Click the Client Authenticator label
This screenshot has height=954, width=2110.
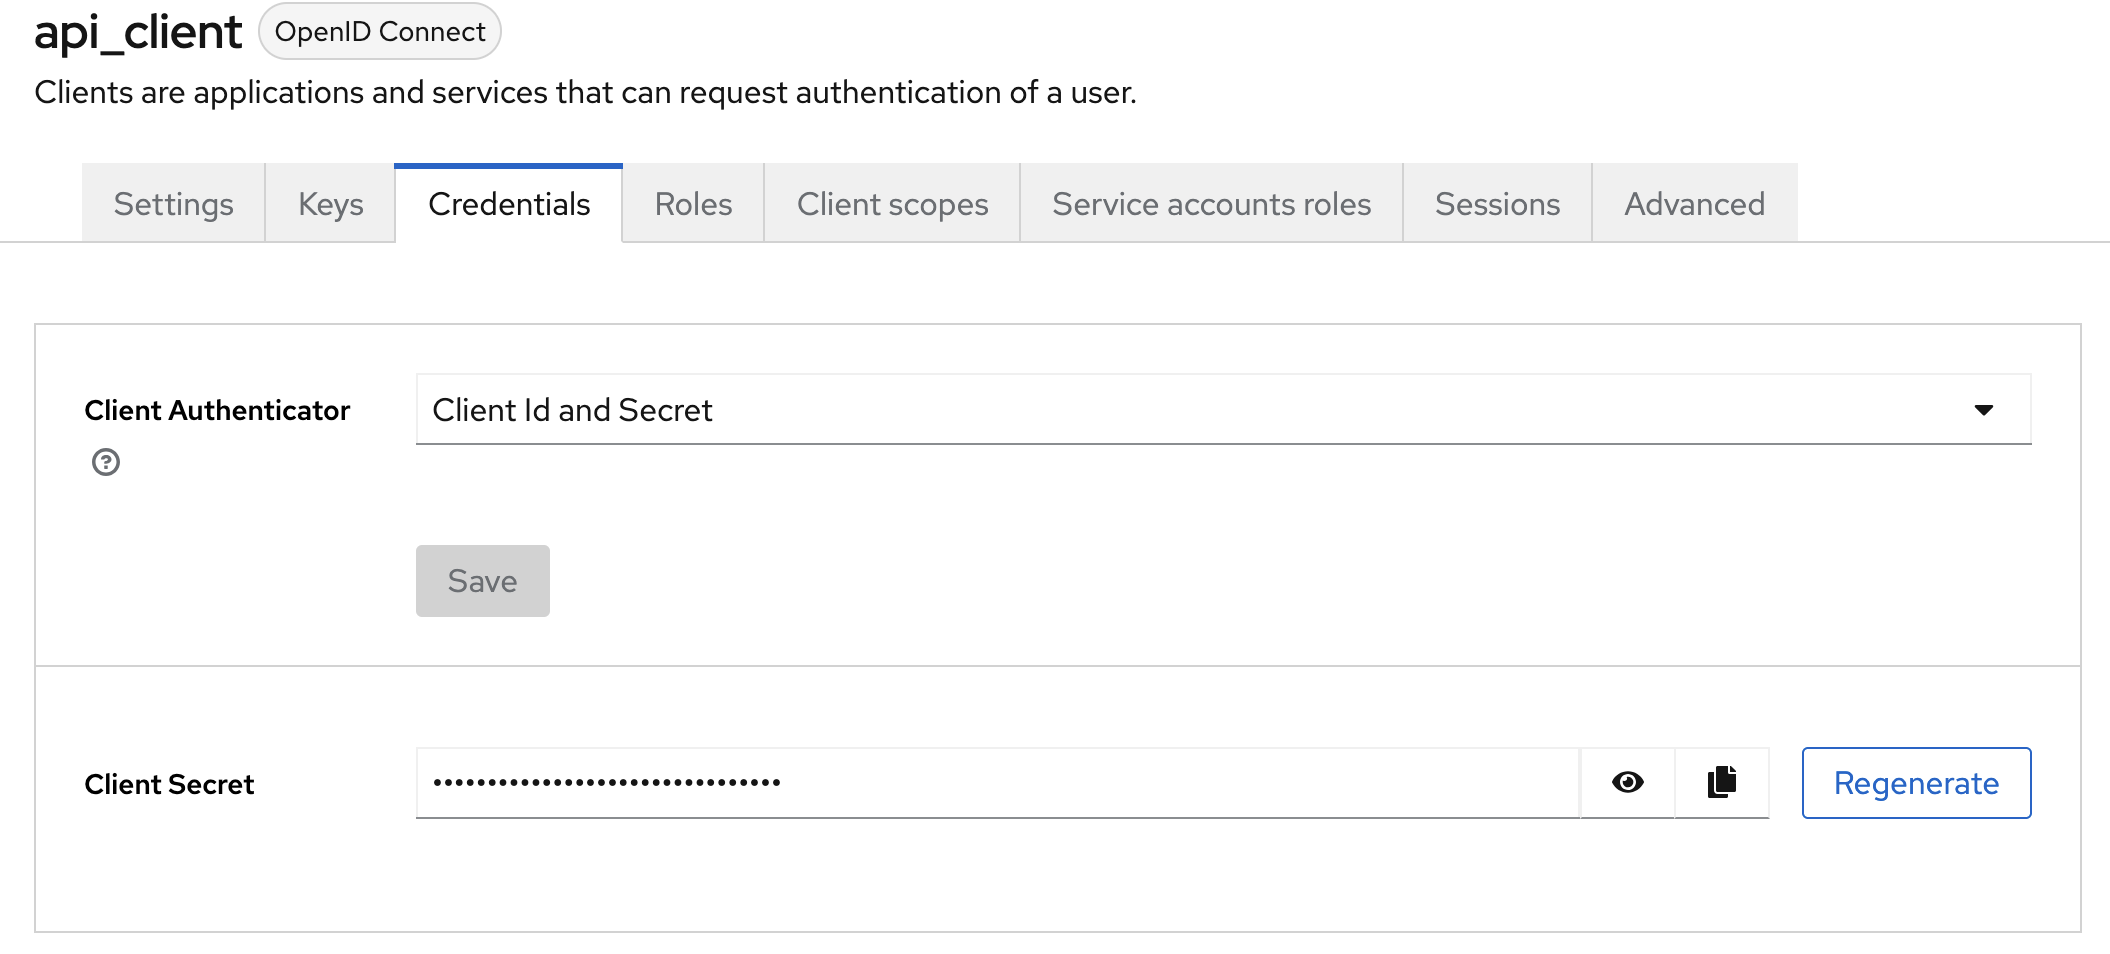[217, 410]
